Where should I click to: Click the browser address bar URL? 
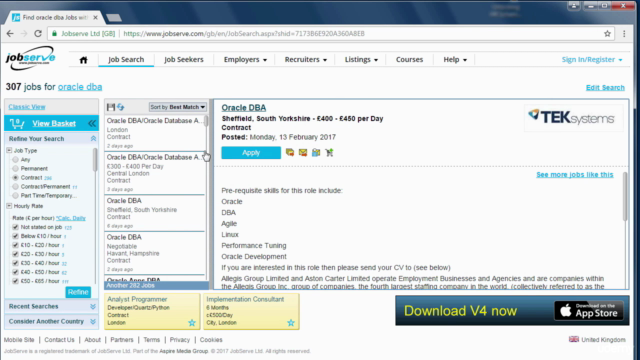point(244,33)
